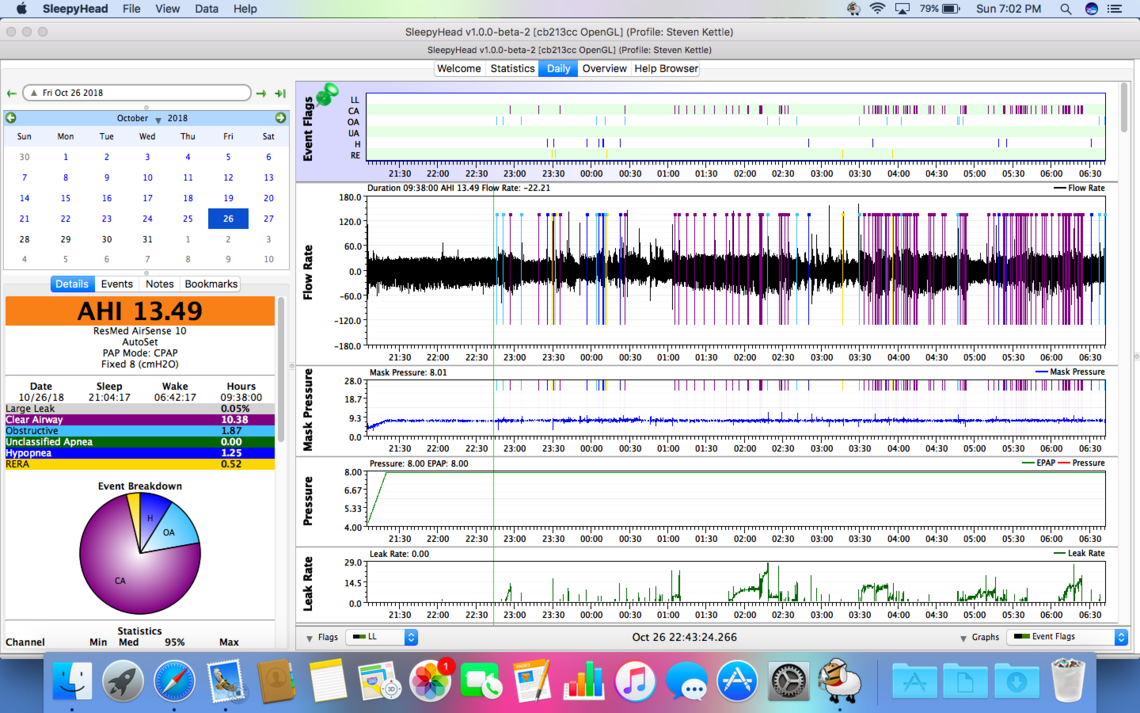This screenshot has width=1140, height=713.
Task: Open System Preferences from the Dock
Action: point(788,681)
